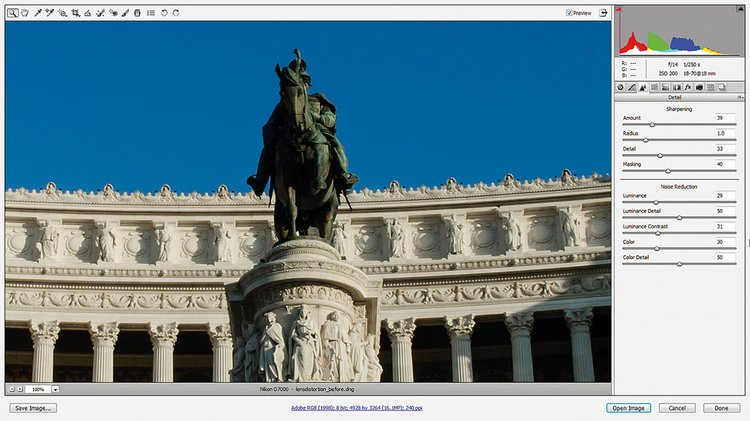Viewport: 750px width, 421px height.
Task: Select the Detail panel tab
Action: (x=643, y=87)
